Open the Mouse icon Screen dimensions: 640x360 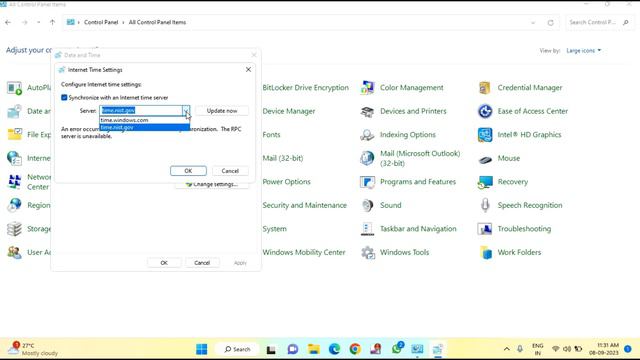pyautogui.click(x=485, y=158)
